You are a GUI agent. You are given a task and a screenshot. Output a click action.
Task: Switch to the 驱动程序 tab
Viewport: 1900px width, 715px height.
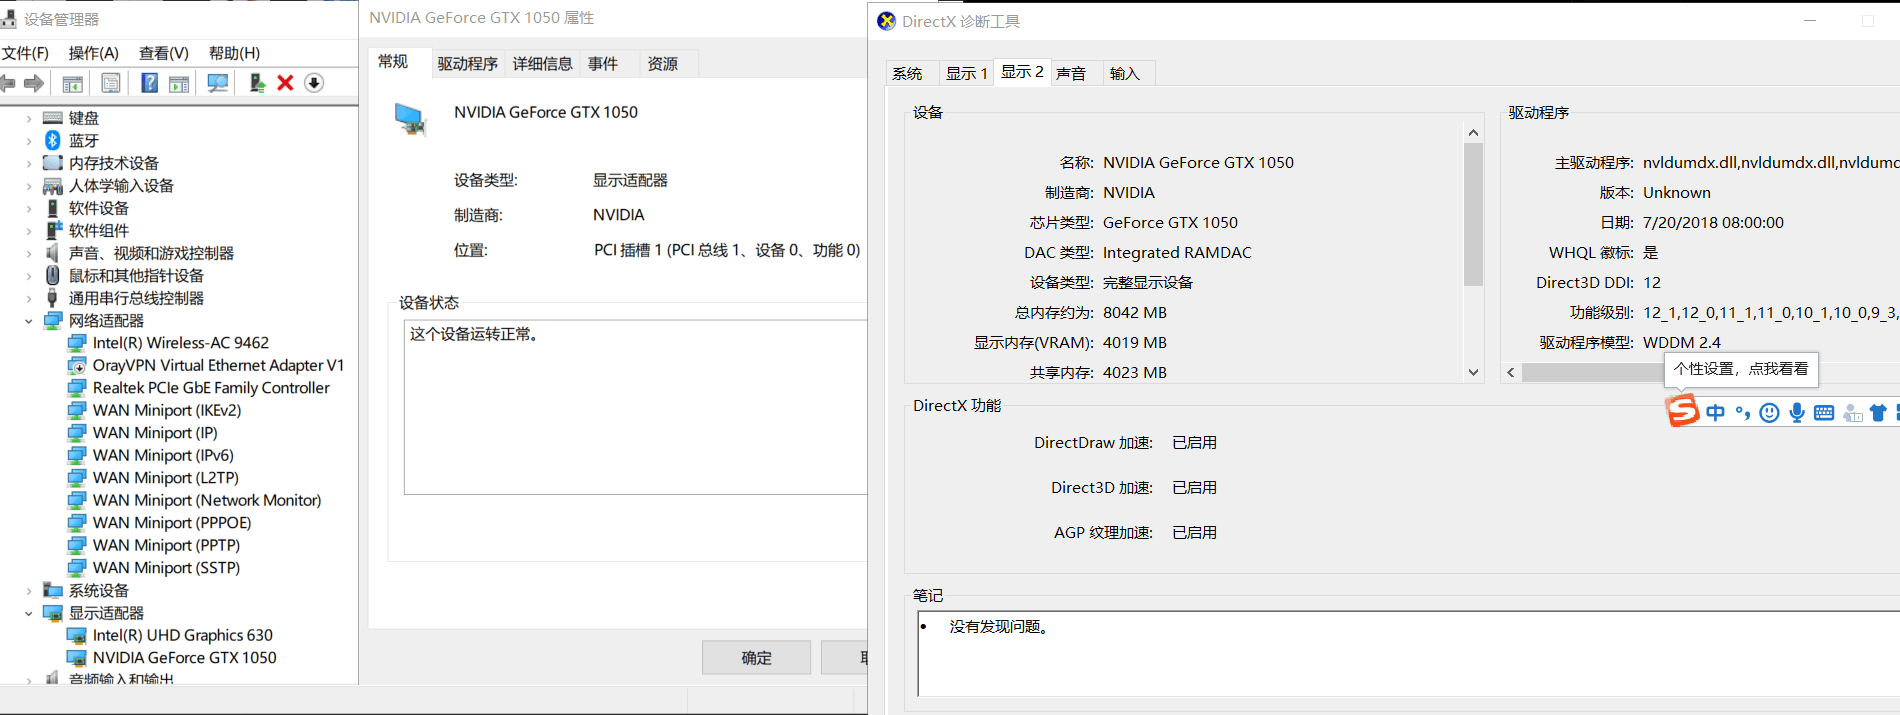click(x=467, y=64)
